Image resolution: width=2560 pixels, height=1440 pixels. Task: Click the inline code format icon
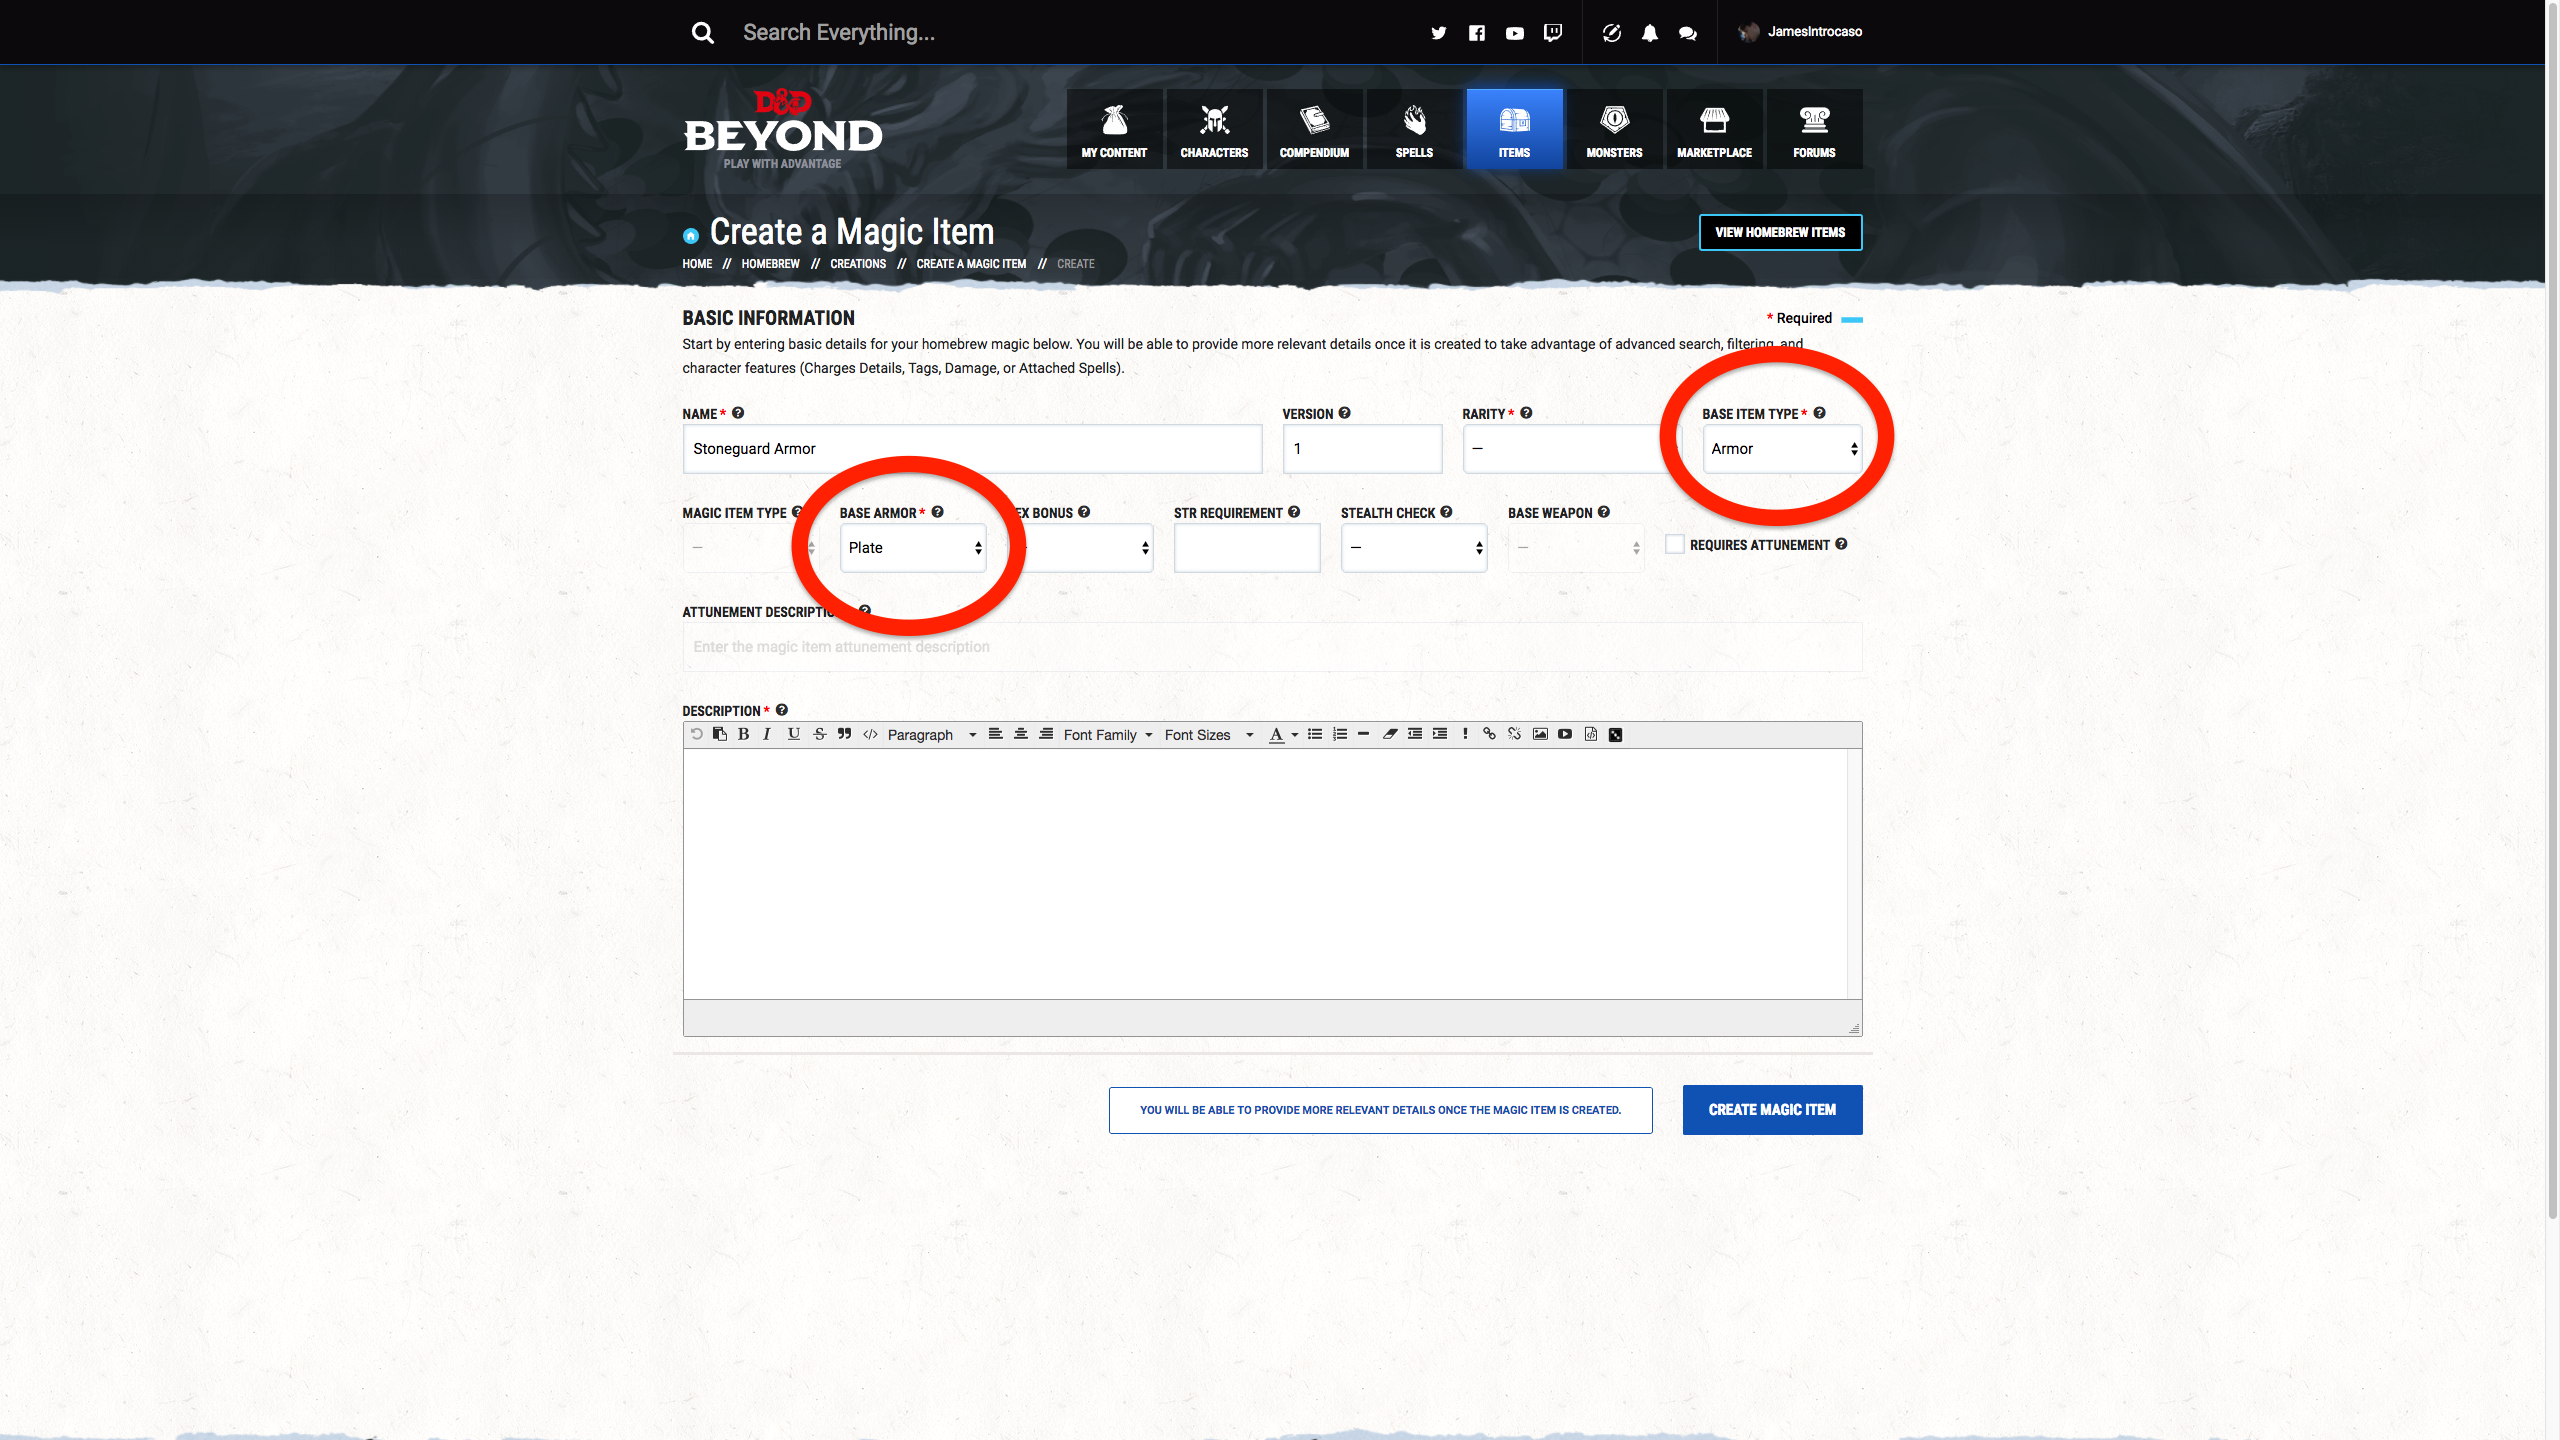point(870,734)
